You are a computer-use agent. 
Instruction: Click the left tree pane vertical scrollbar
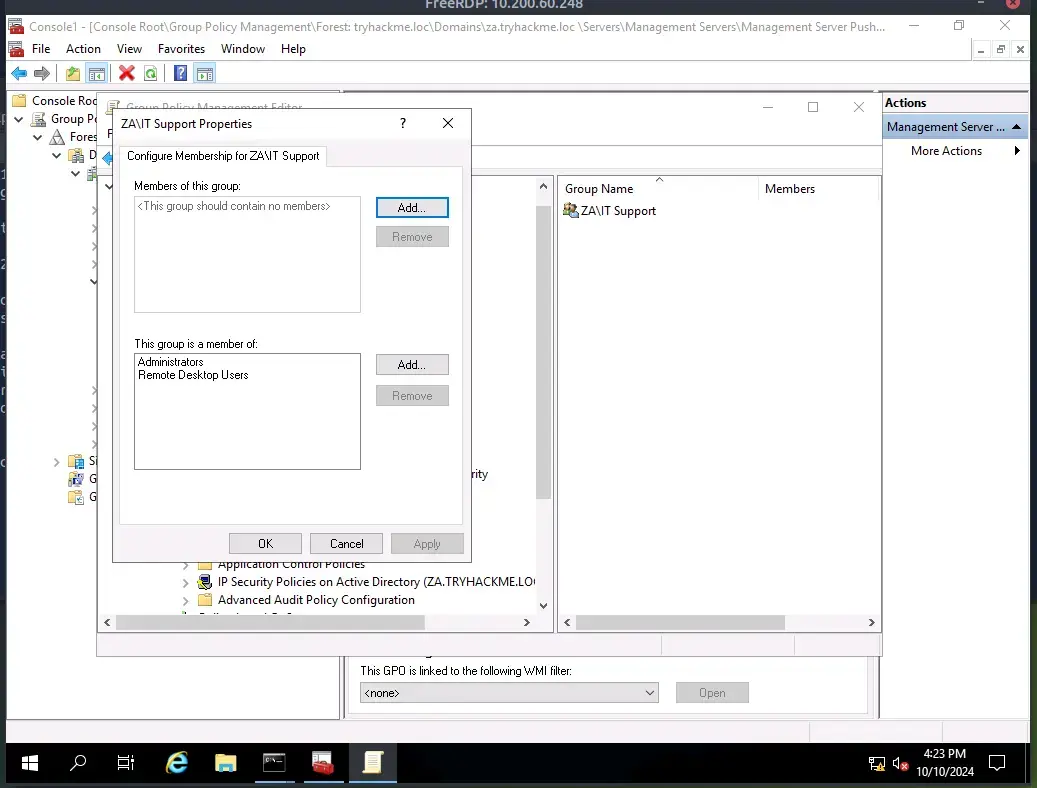[x=543, y=352]
